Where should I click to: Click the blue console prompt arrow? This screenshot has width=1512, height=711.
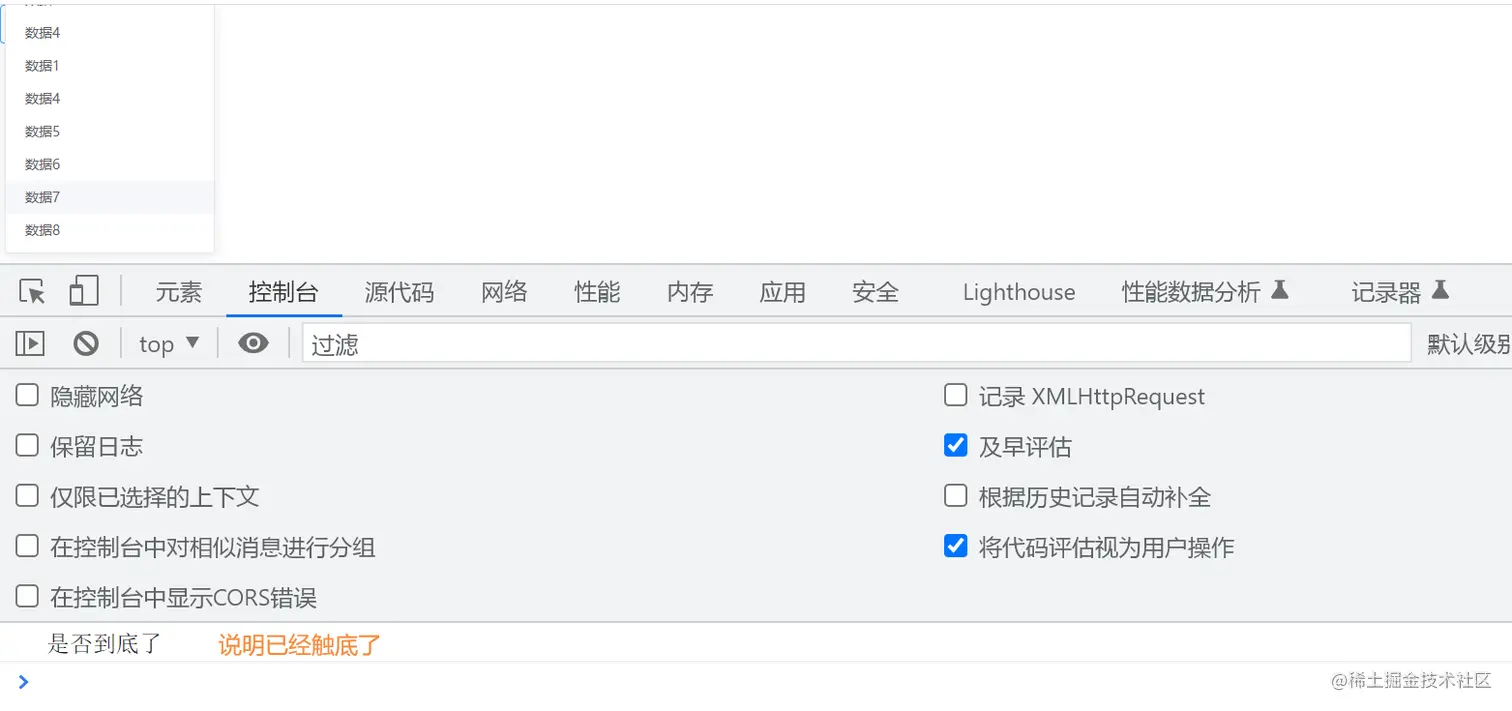24,682
